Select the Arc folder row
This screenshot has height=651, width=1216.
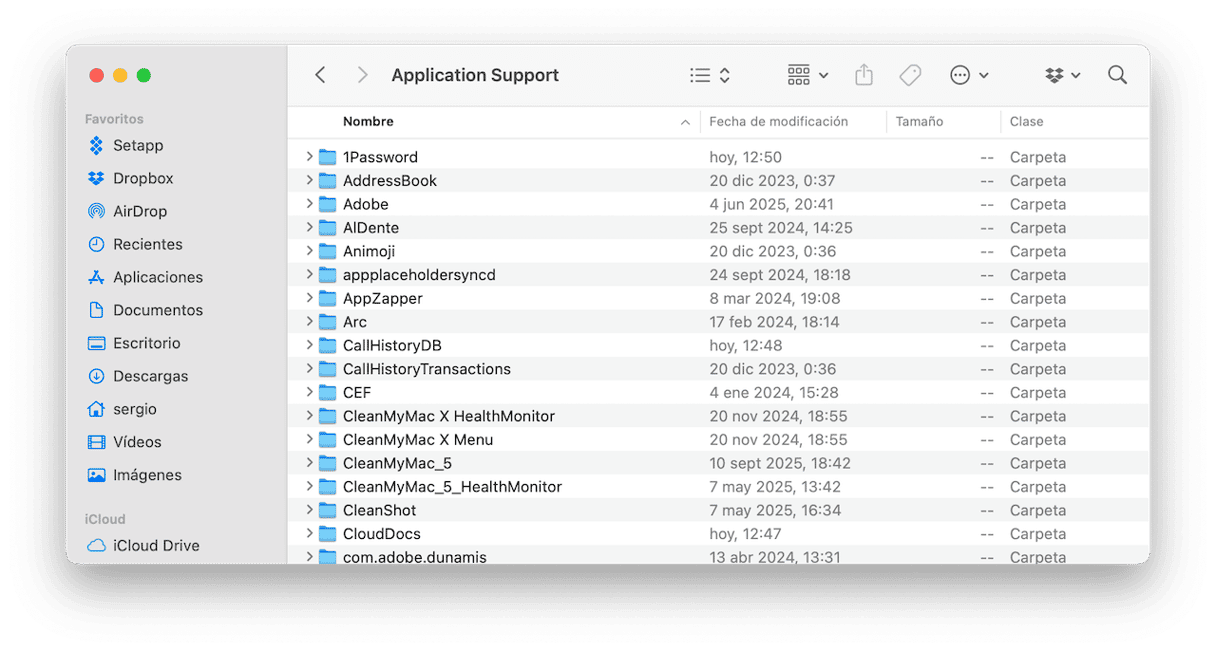coord(355,322)
